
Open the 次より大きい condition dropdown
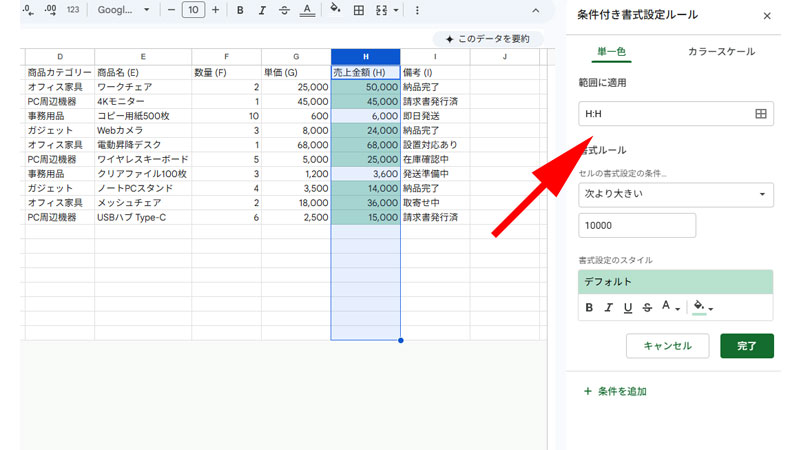676,194
